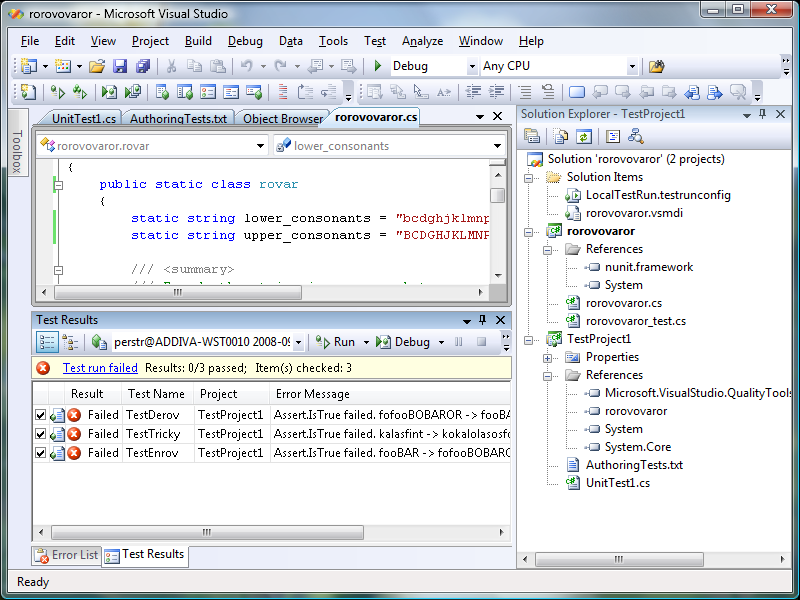The height and width of the screenshot is (600, 800).
Task: Expand Properties under TestProject1
Action: click(547, 358)
